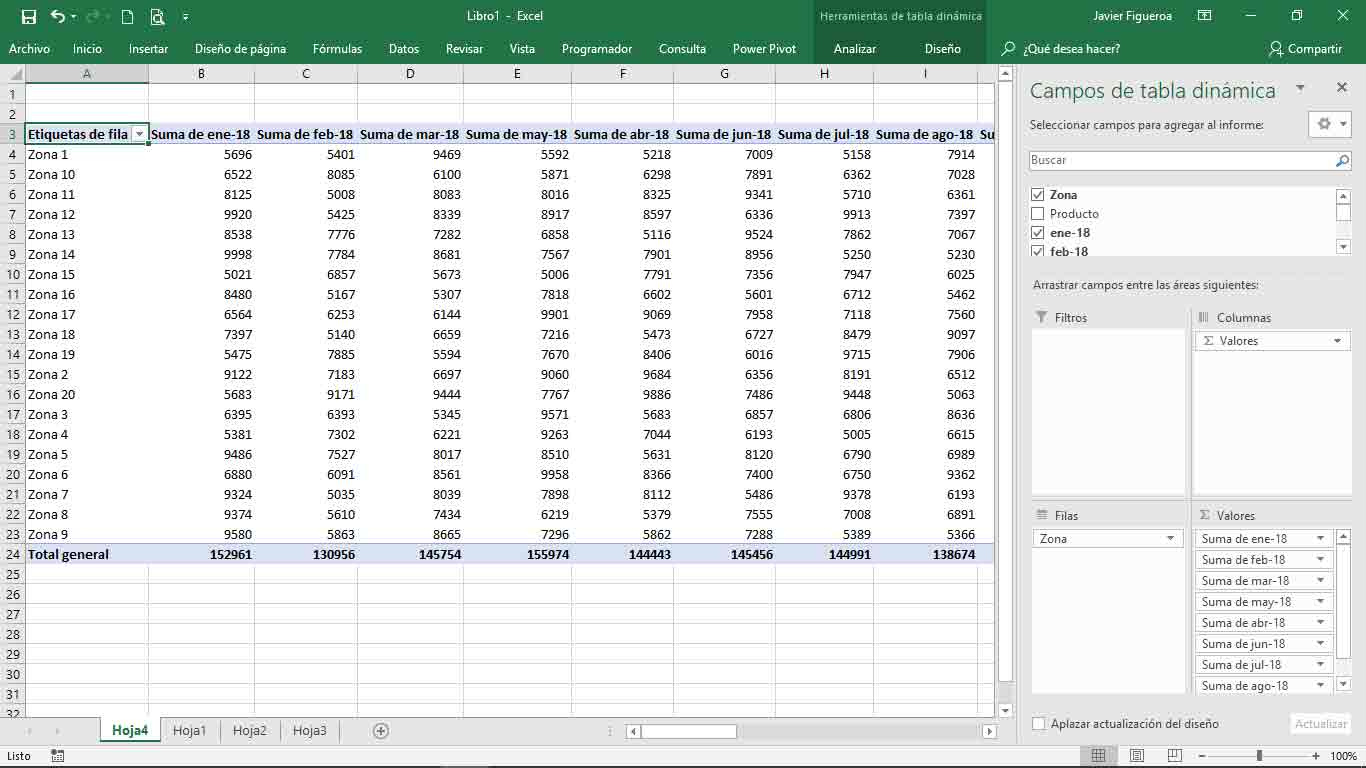Switch to Page Layout view icon

[1135, 756]
